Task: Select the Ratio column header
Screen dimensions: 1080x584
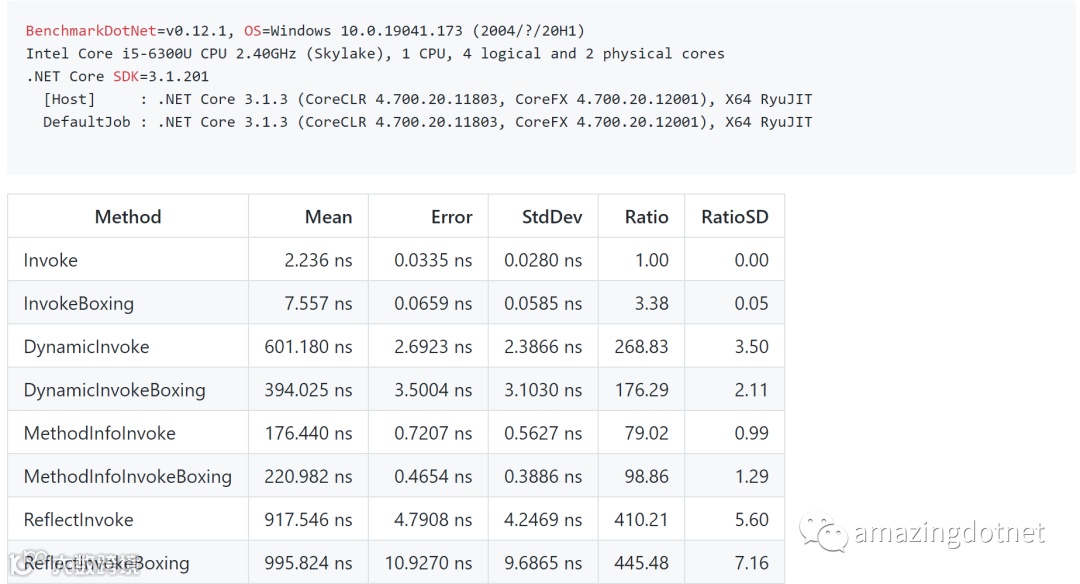Action: pos(646,217)
